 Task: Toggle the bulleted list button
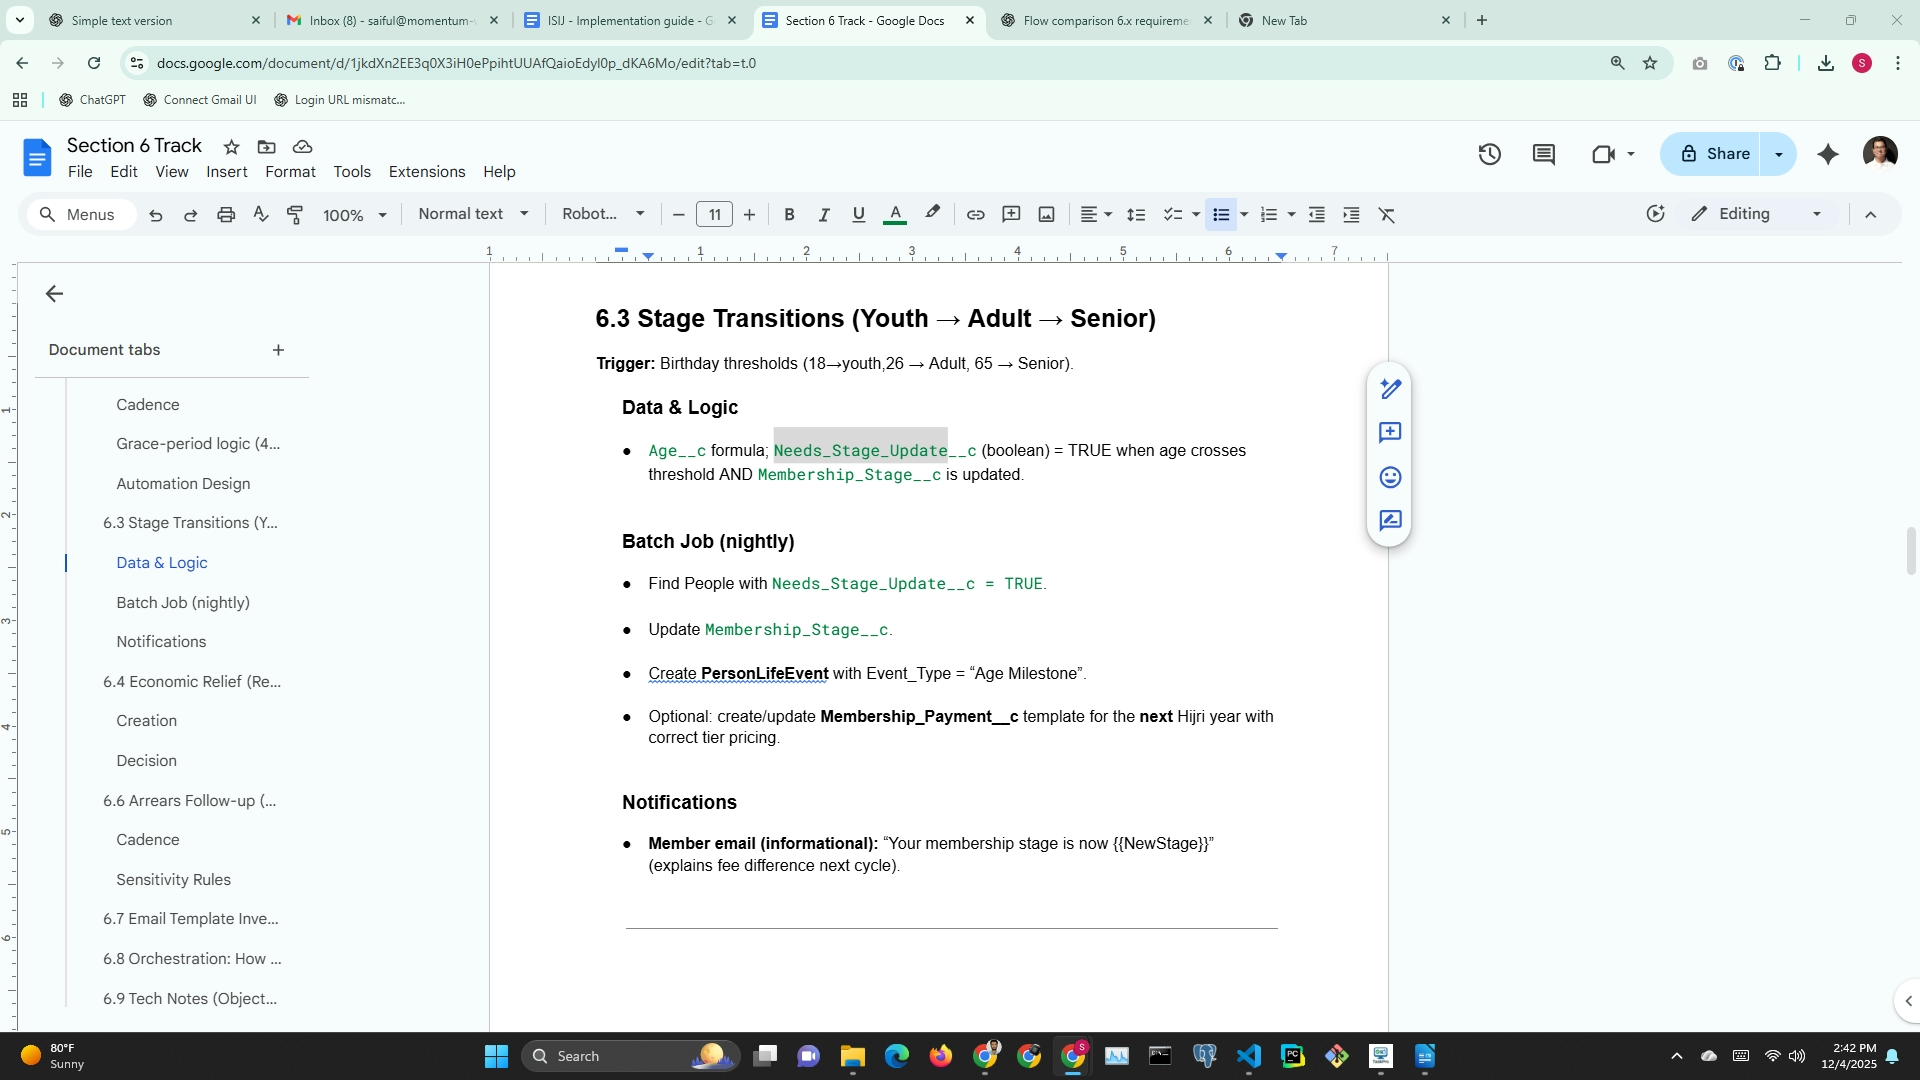coord(1220,214)
